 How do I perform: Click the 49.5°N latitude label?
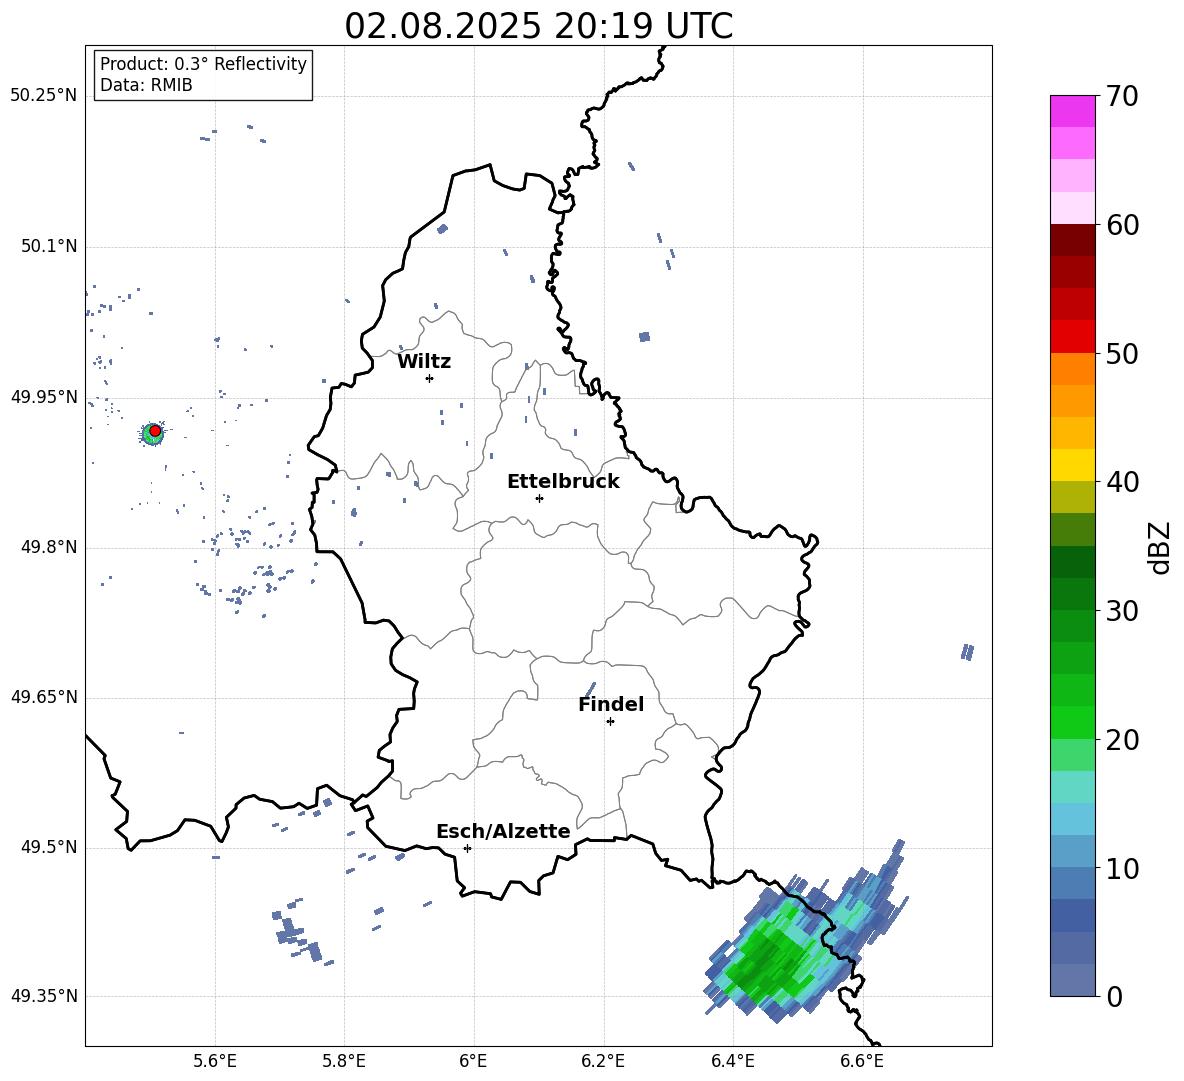(x=49, y=847)
